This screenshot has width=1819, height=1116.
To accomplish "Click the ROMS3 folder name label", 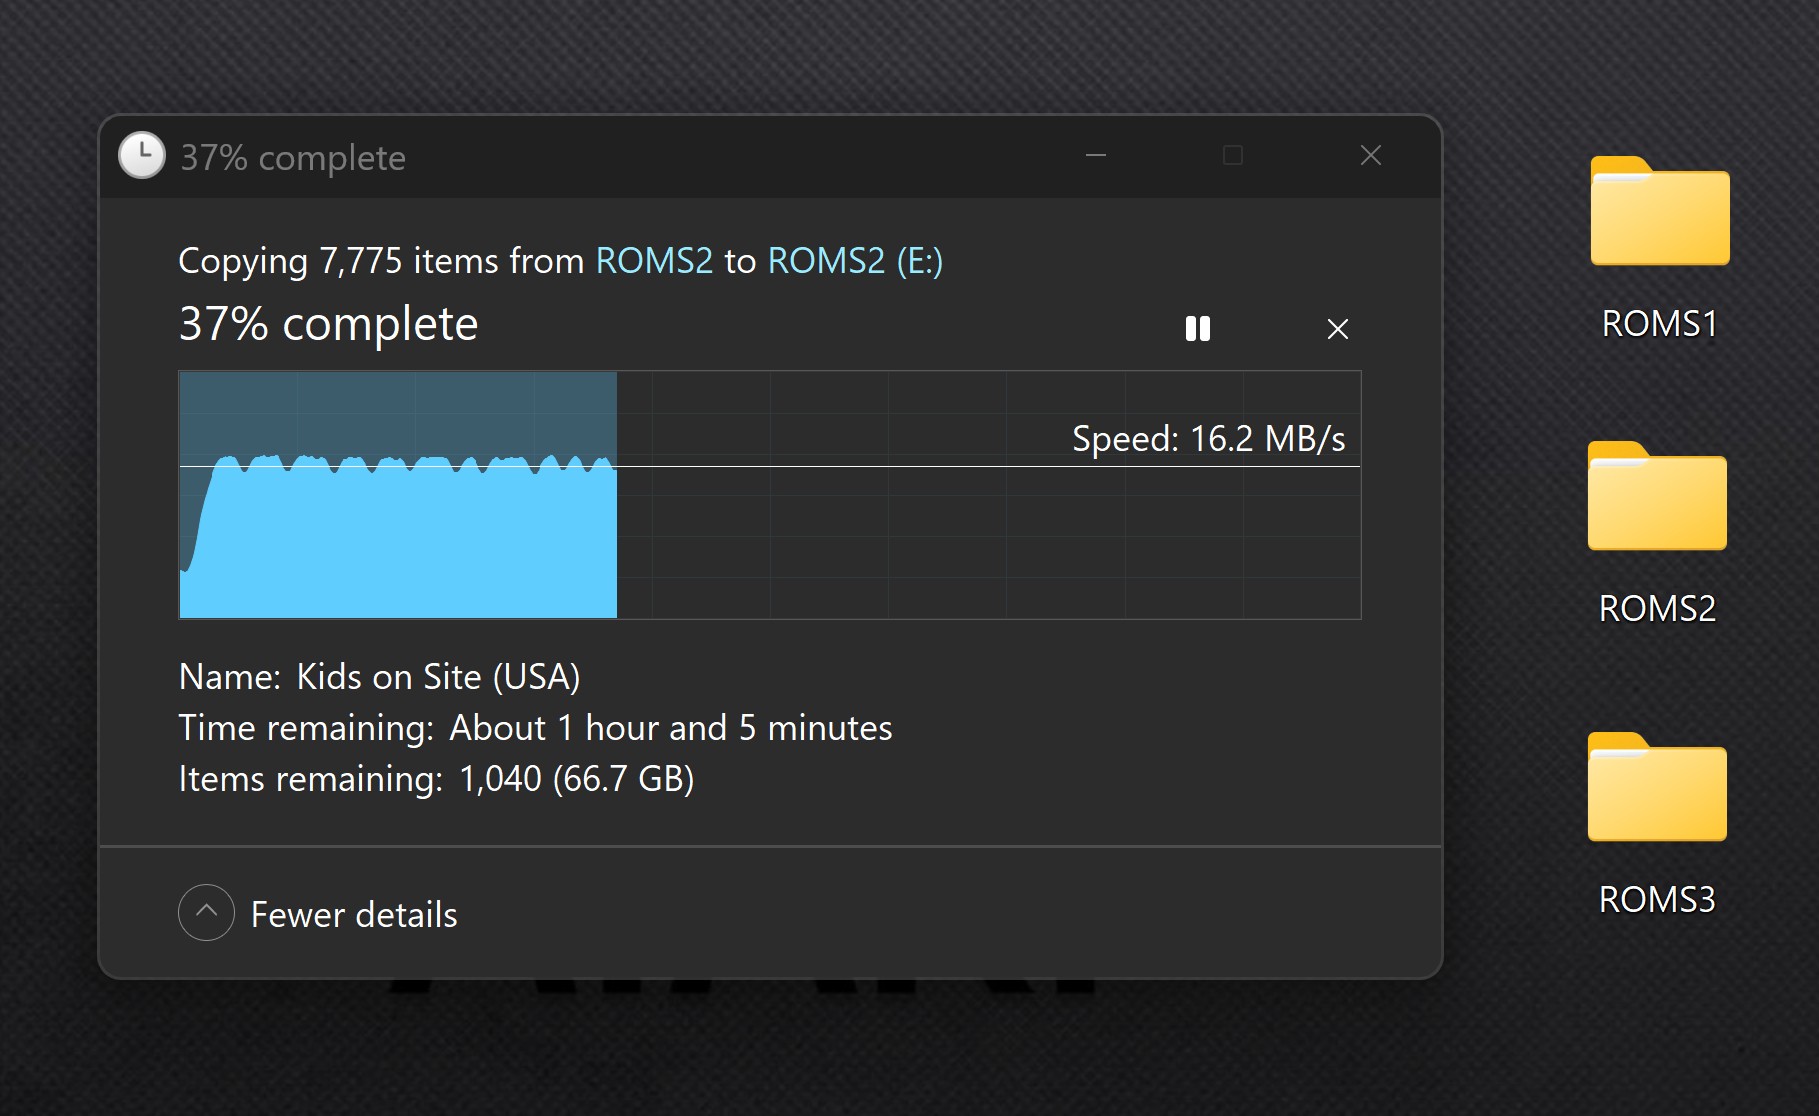I will coord(1657,900).
